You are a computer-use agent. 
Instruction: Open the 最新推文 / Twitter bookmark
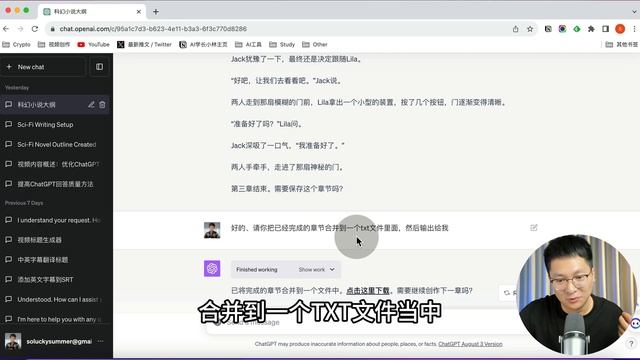coord(144,44)
